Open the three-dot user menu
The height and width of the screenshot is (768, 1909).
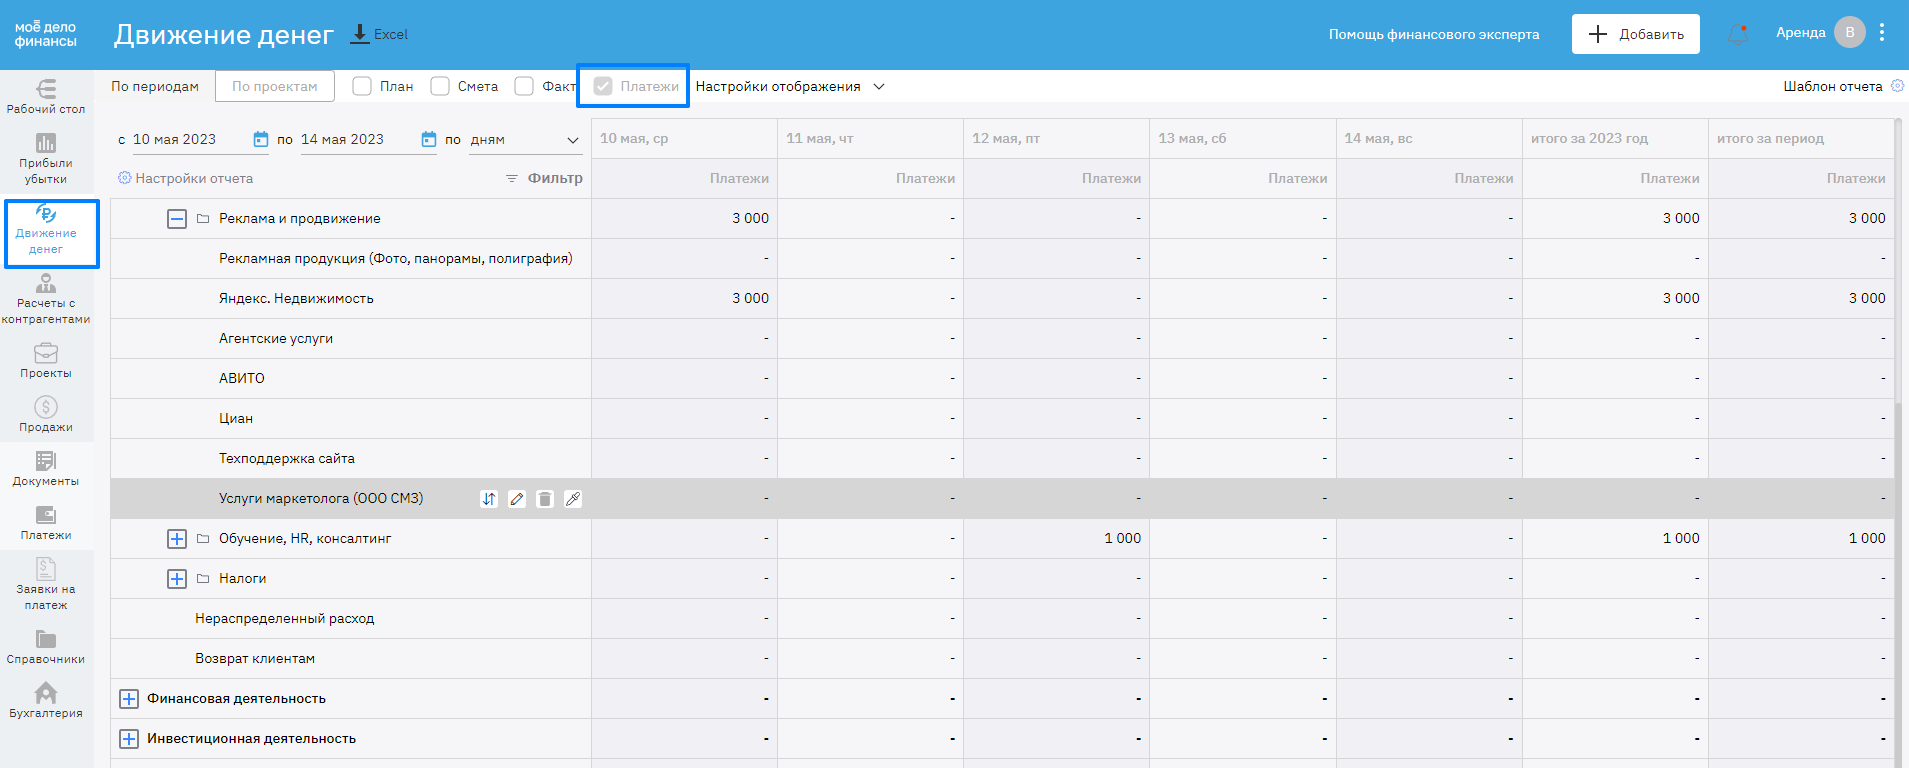click(x=1882, y=32)
